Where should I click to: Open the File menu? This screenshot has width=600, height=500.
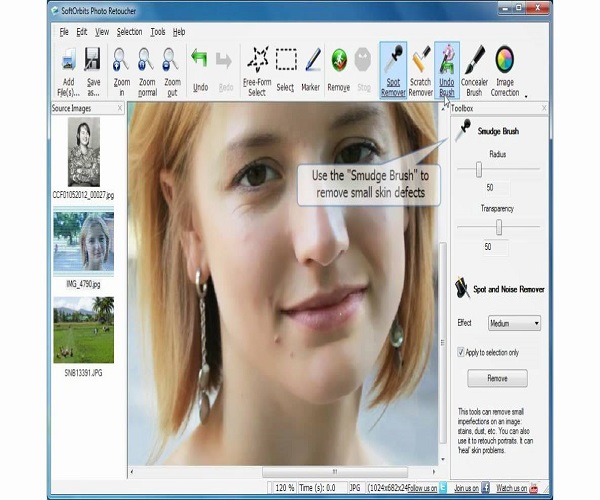click(64, 32)
